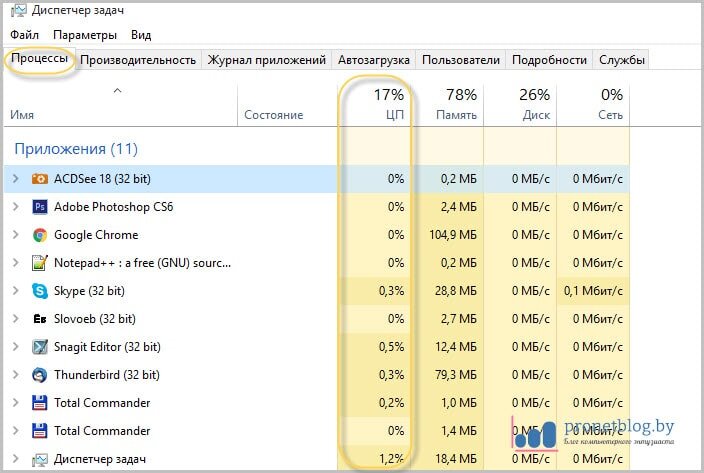704x473 pixels.
Task: Switch to the Производительность tab
Action: pos(138,60)
